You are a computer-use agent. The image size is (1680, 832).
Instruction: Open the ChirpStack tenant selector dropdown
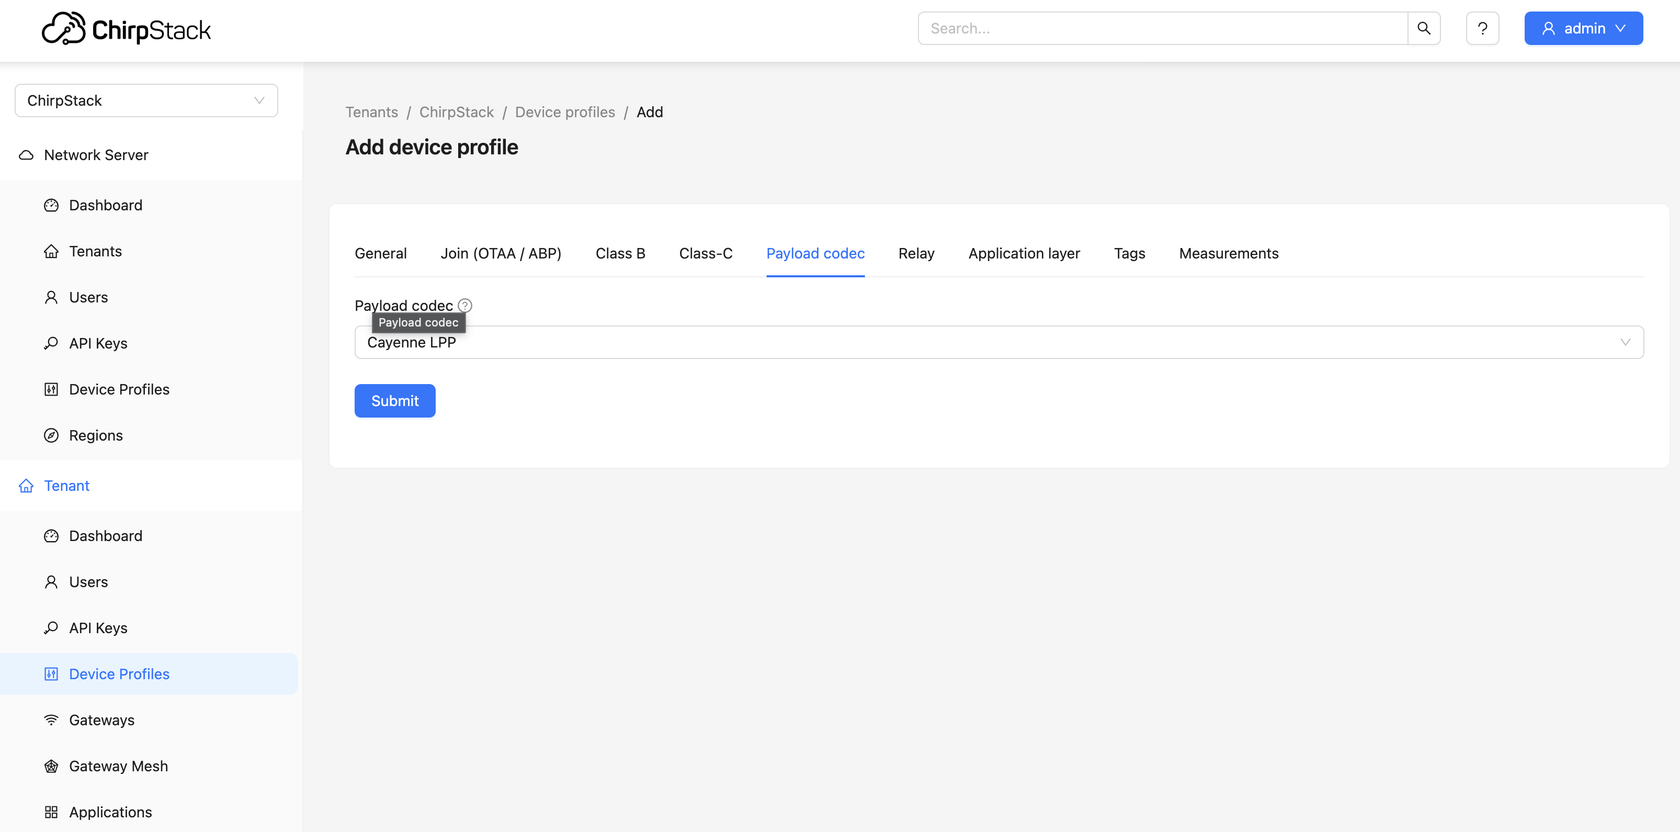146,100
